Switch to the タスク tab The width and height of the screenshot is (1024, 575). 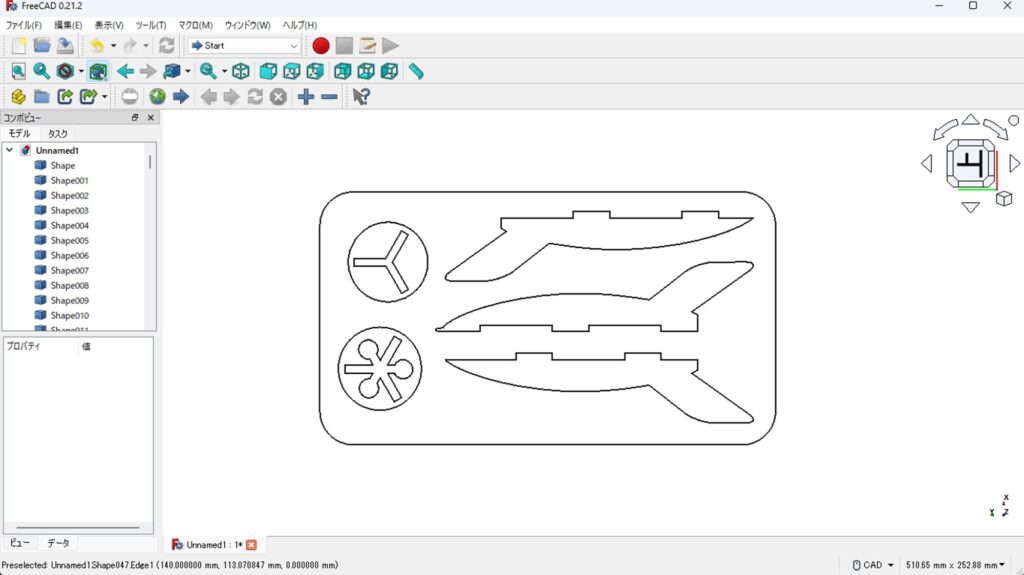point(57,133)
